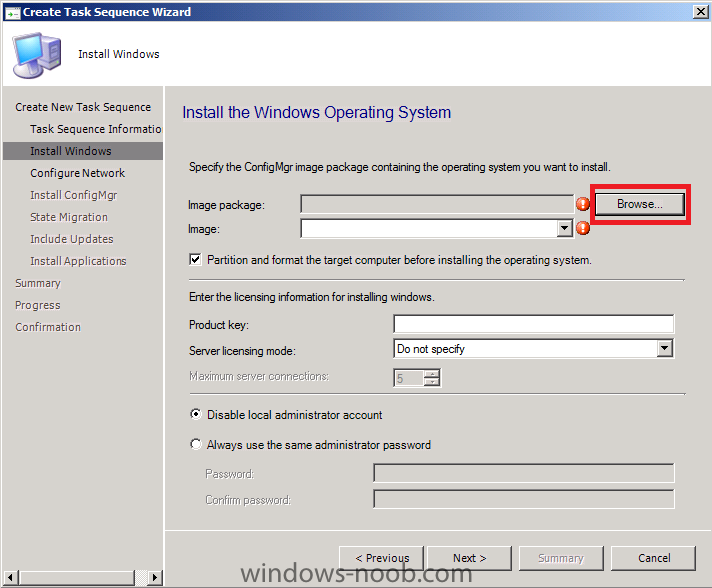Select Task Sequence Information step
Image resolution: width=712 pixels, height=588 pixels.
96,129
